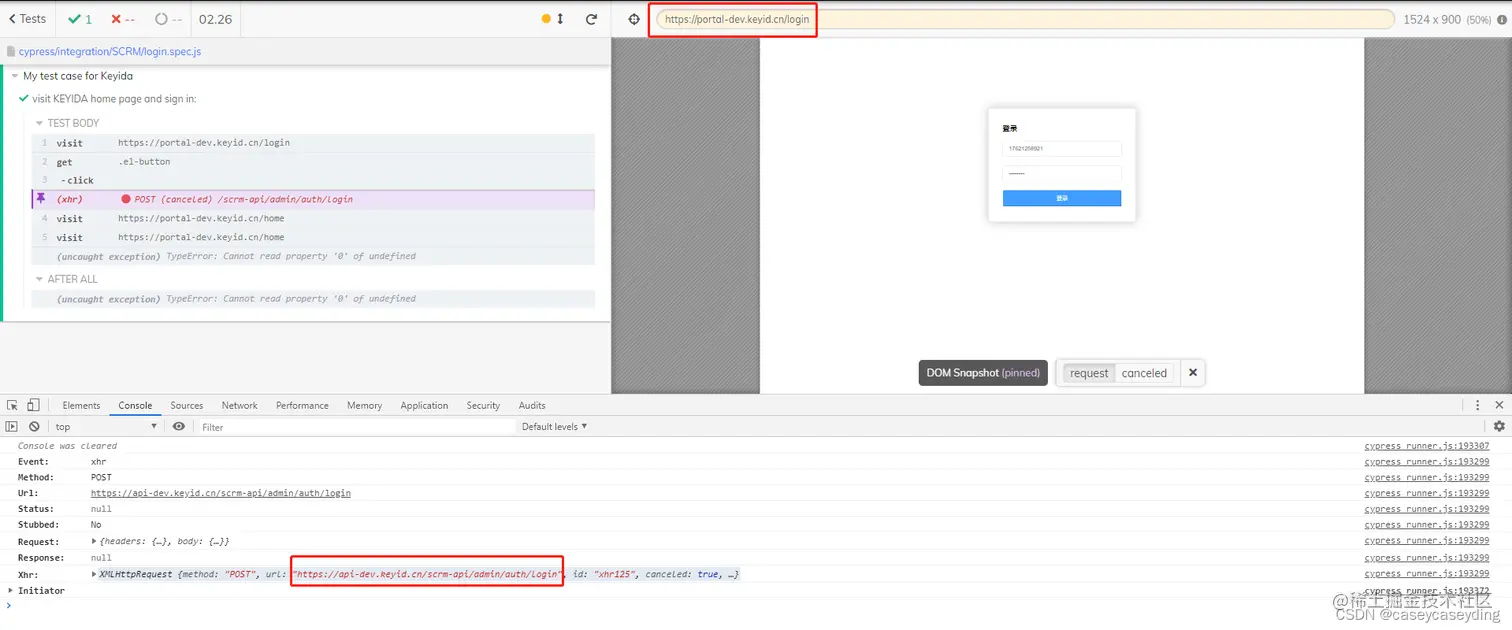1512x630 pixels.
Task: Open the login.spec.js file link
Action: pyautogui.click(x=110, y=51)
